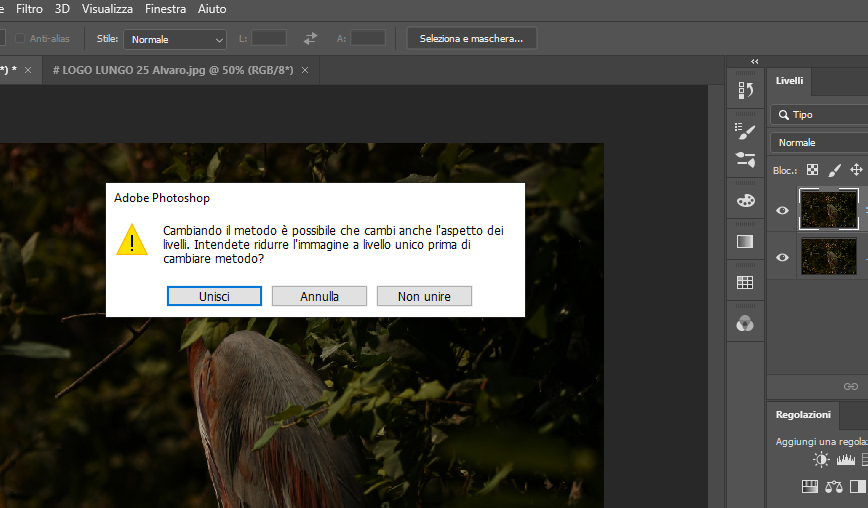Open the Normale blend mode dropdown in Livelli
868x508 pixels.
click(x=819, y=142)
